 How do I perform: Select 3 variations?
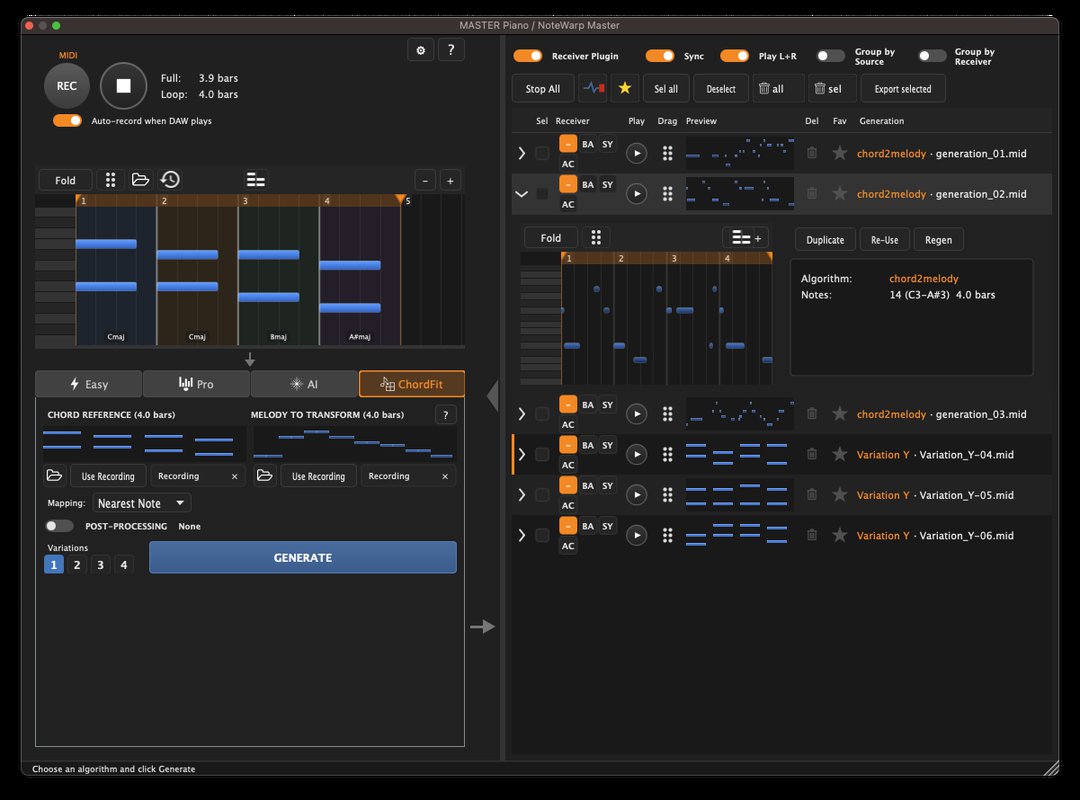(100, 565)
